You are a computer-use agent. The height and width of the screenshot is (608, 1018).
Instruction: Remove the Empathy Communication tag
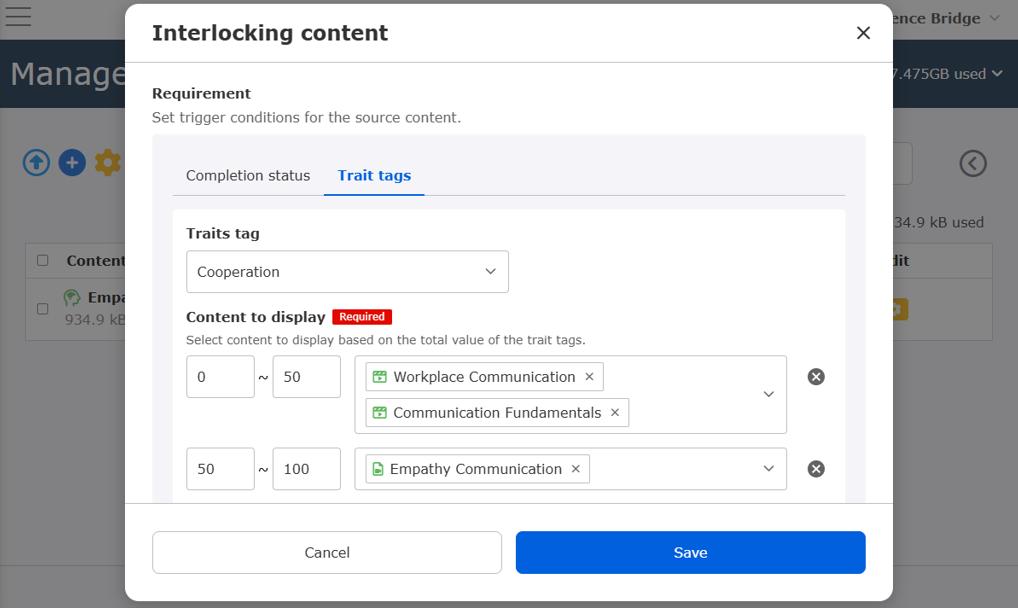(x=575, y=469)
